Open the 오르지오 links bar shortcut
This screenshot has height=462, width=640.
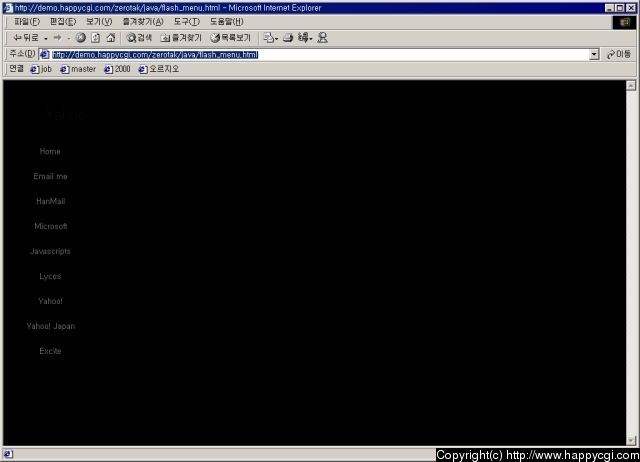159,69
